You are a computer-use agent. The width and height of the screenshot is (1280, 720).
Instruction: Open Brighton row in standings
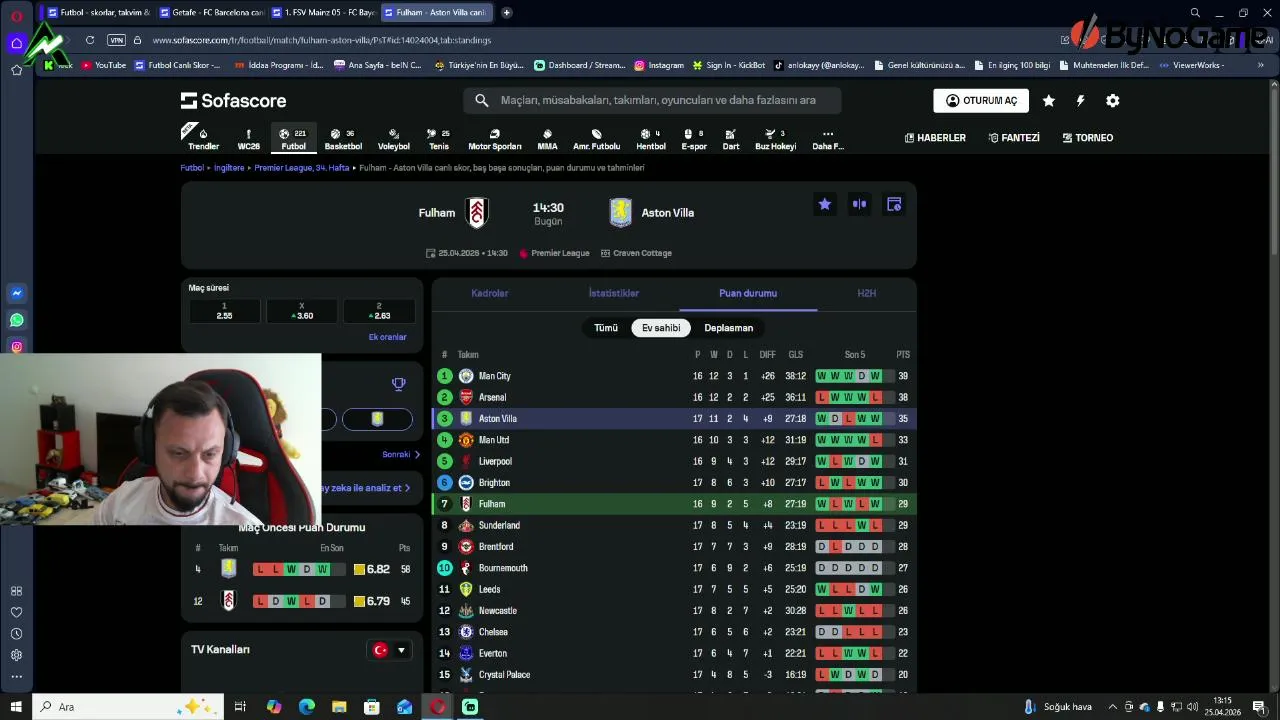[x=674, y=482]
